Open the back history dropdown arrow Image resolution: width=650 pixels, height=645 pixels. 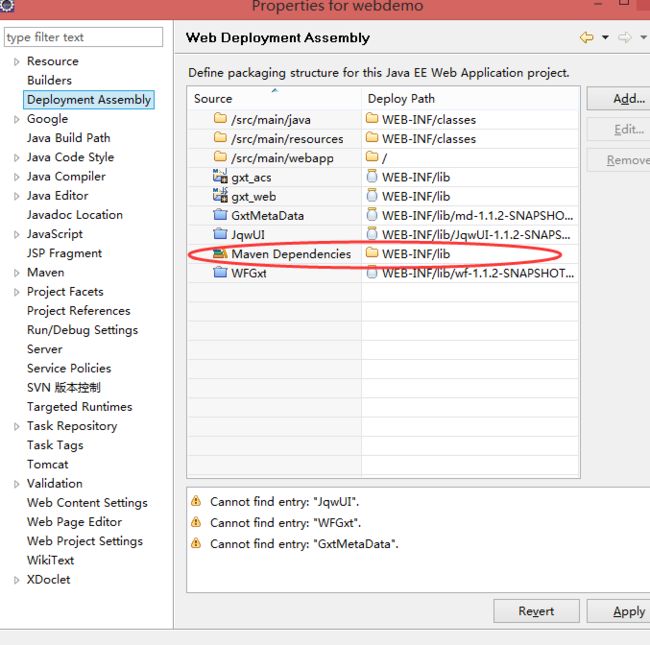605,38
